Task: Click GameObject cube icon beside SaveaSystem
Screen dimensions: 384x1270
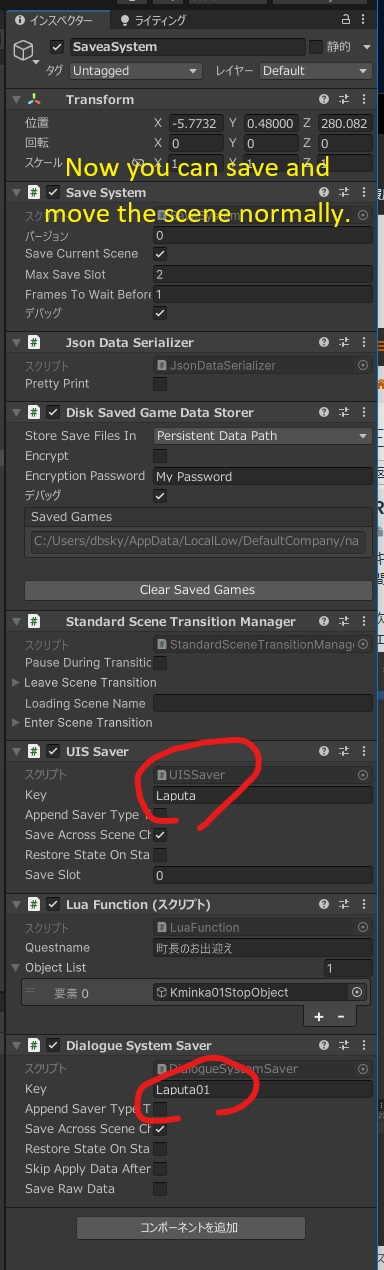Action: 23,52
